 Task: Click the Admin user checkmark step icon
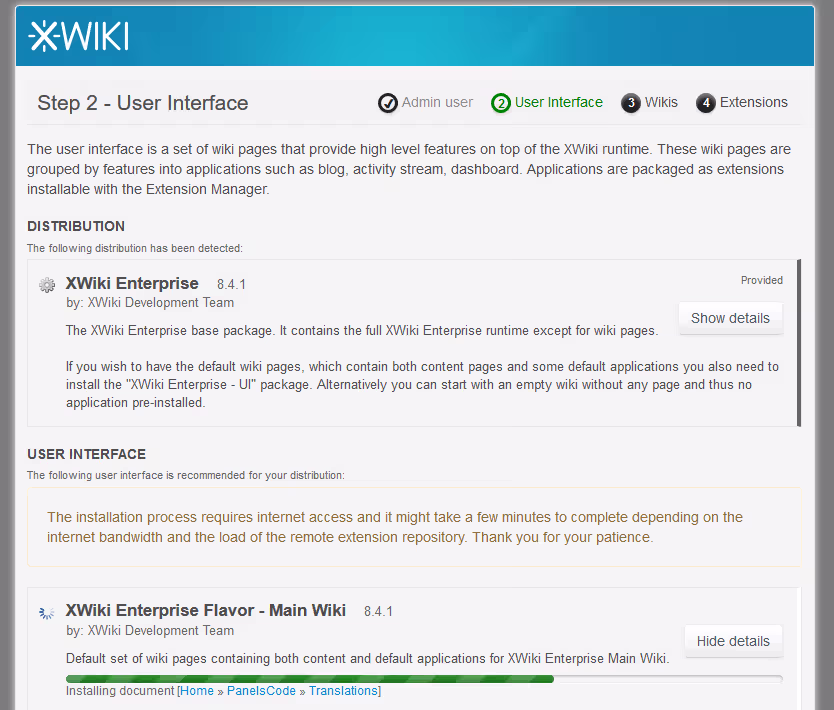coord(387,103)
